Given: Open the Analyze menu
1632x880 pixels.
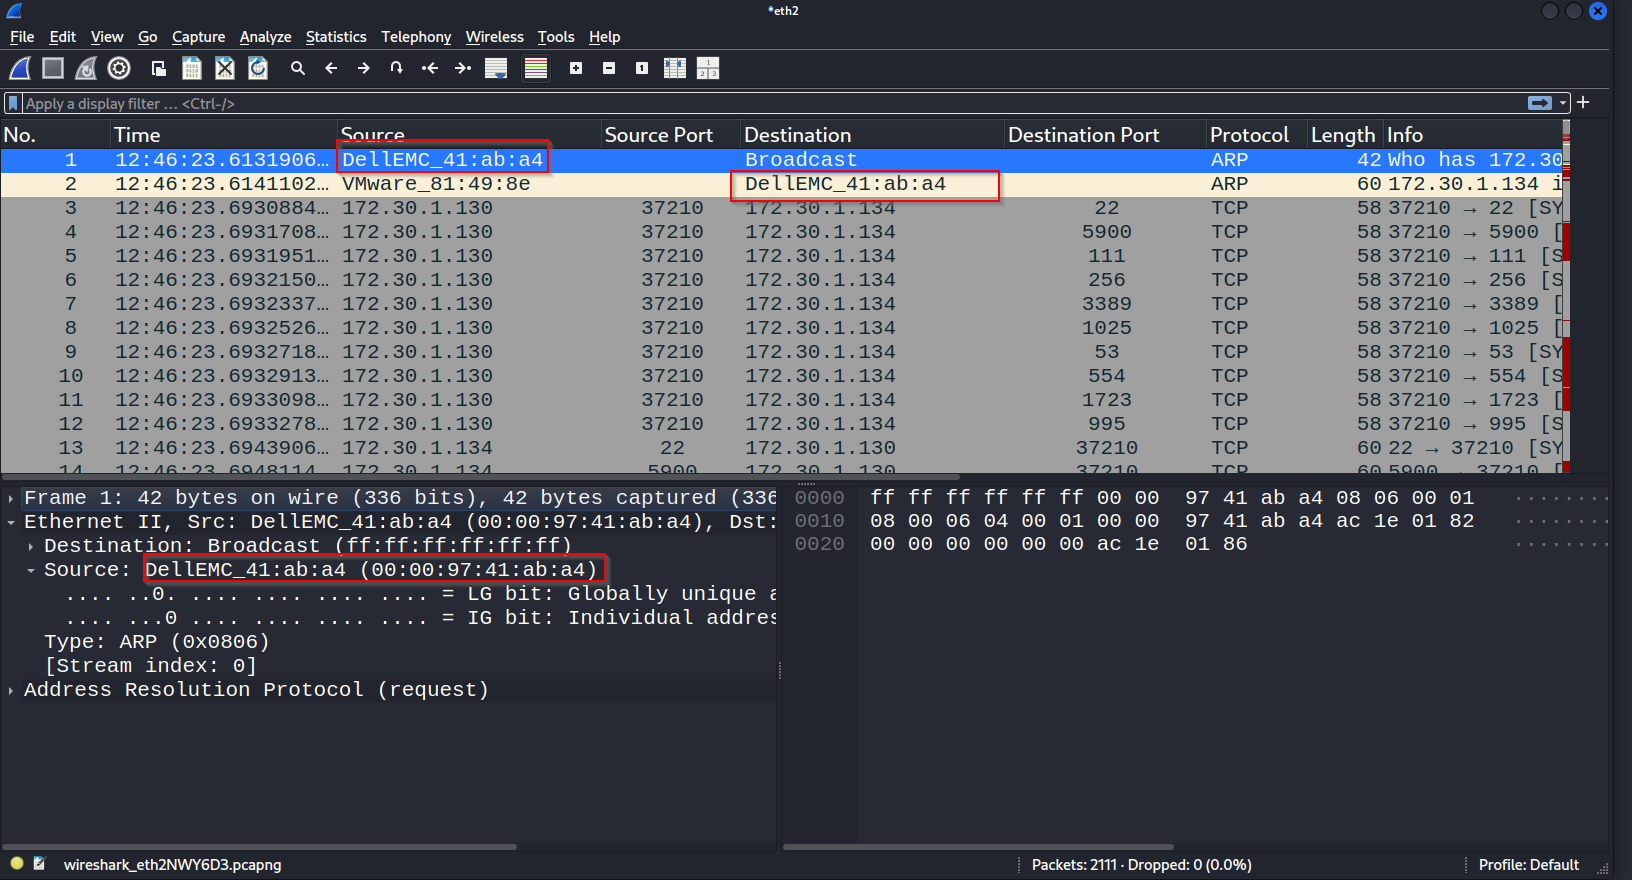Looking at the screenshot, I should 265,37.
